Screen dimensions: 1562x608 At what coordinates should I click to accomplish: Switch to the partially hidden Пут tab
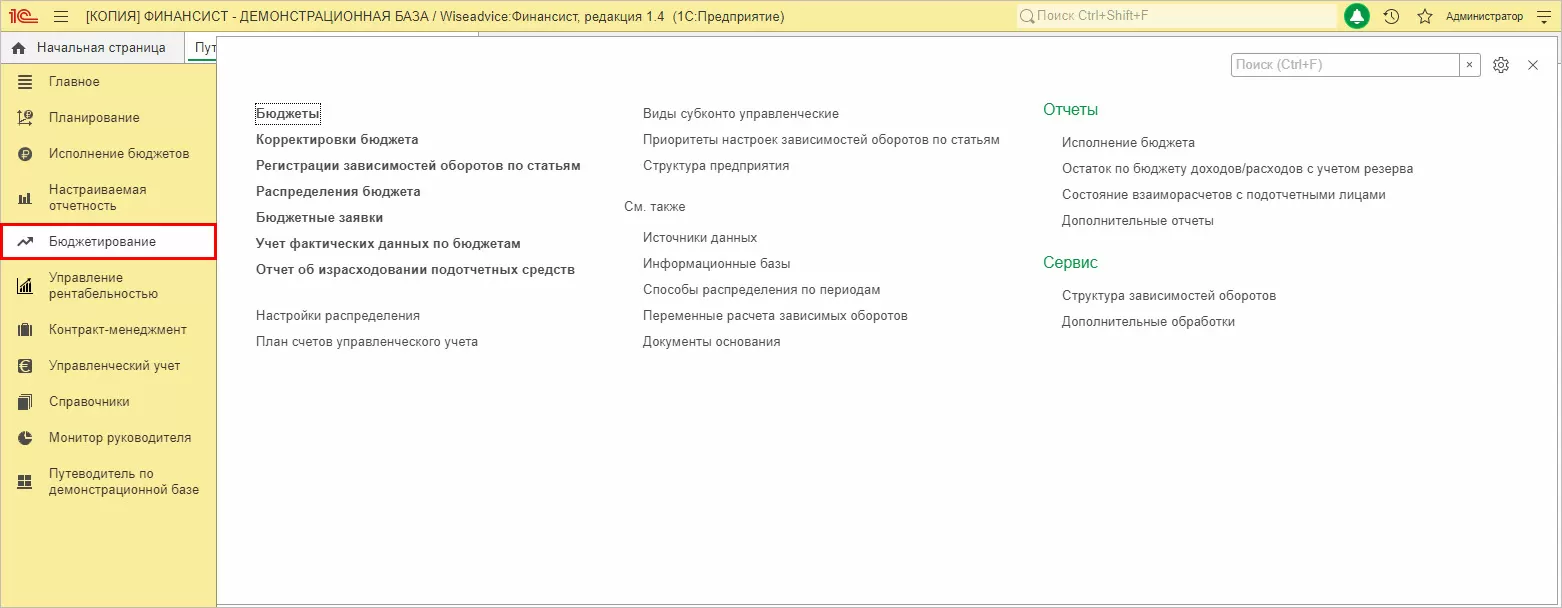[204, 47]
